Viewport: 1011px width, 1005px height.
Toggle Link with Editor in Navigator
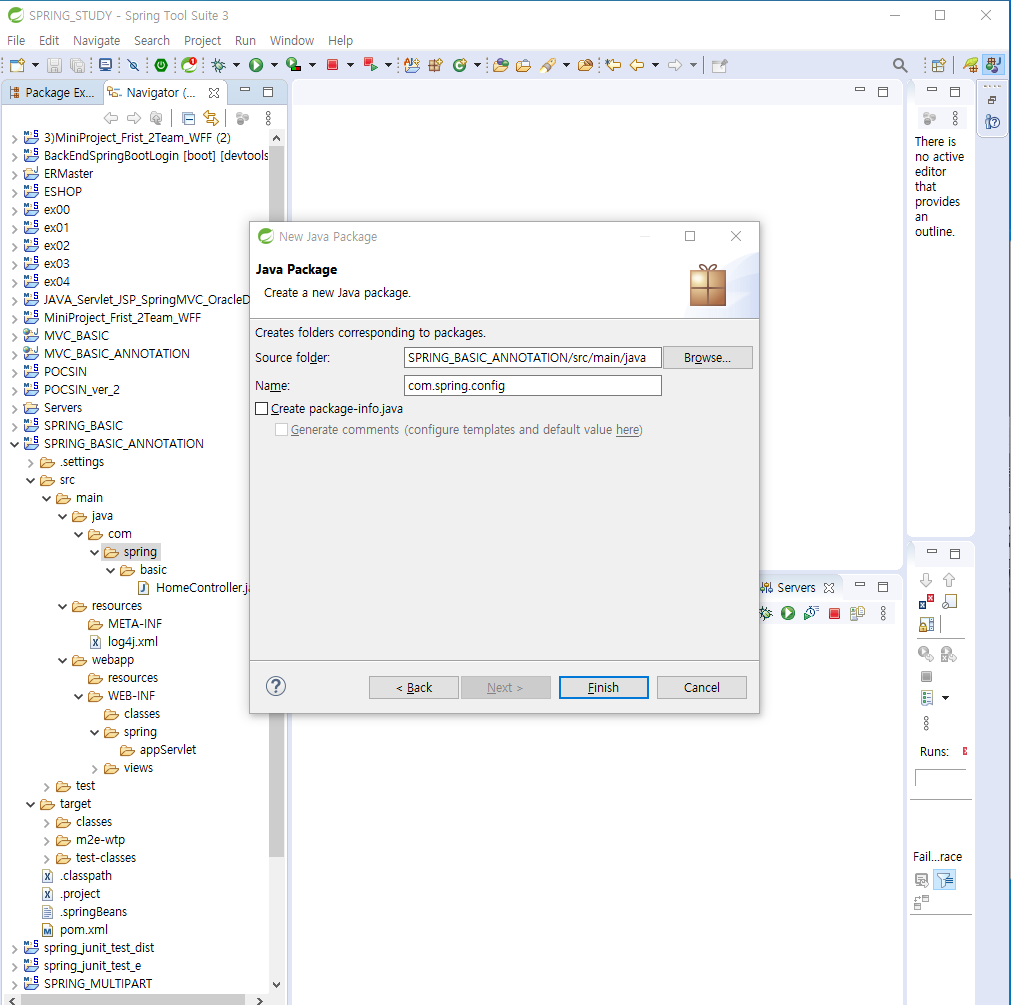[x=211, y=117]
